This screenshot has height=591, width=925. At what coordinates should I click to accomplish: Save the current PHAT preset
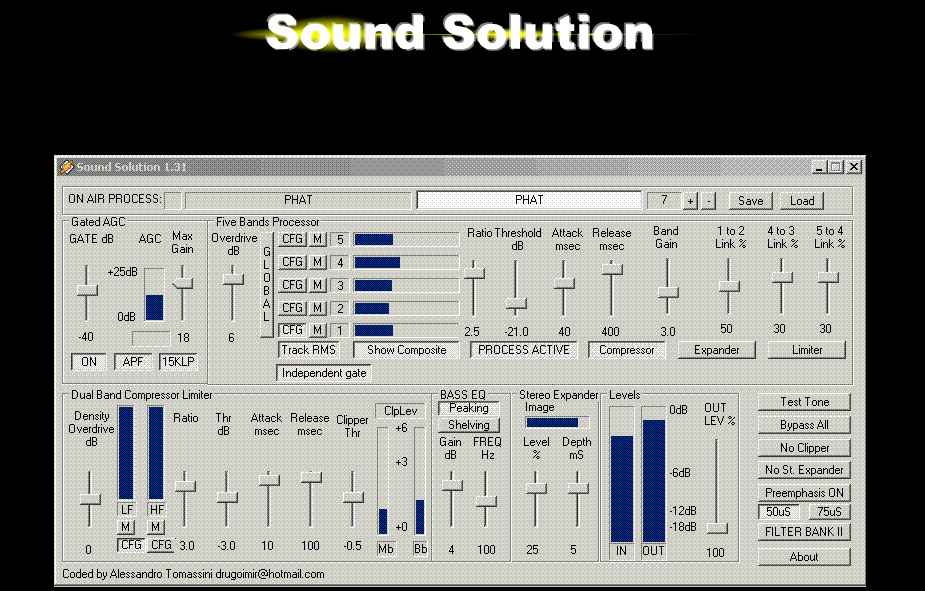(750, 199)
